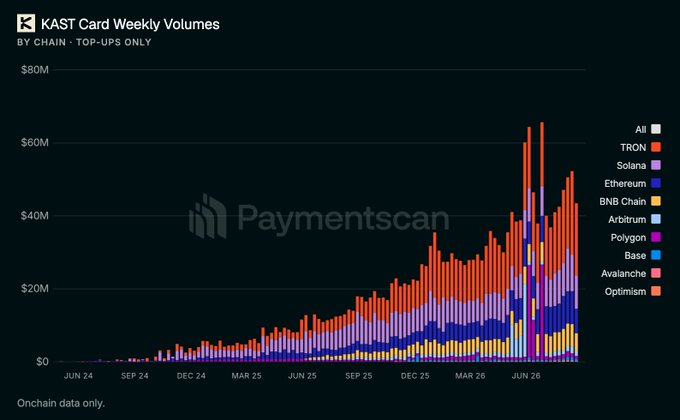680x420 pixels.
Task: Select the Solana legend label
Action: [x=631, y=165]
